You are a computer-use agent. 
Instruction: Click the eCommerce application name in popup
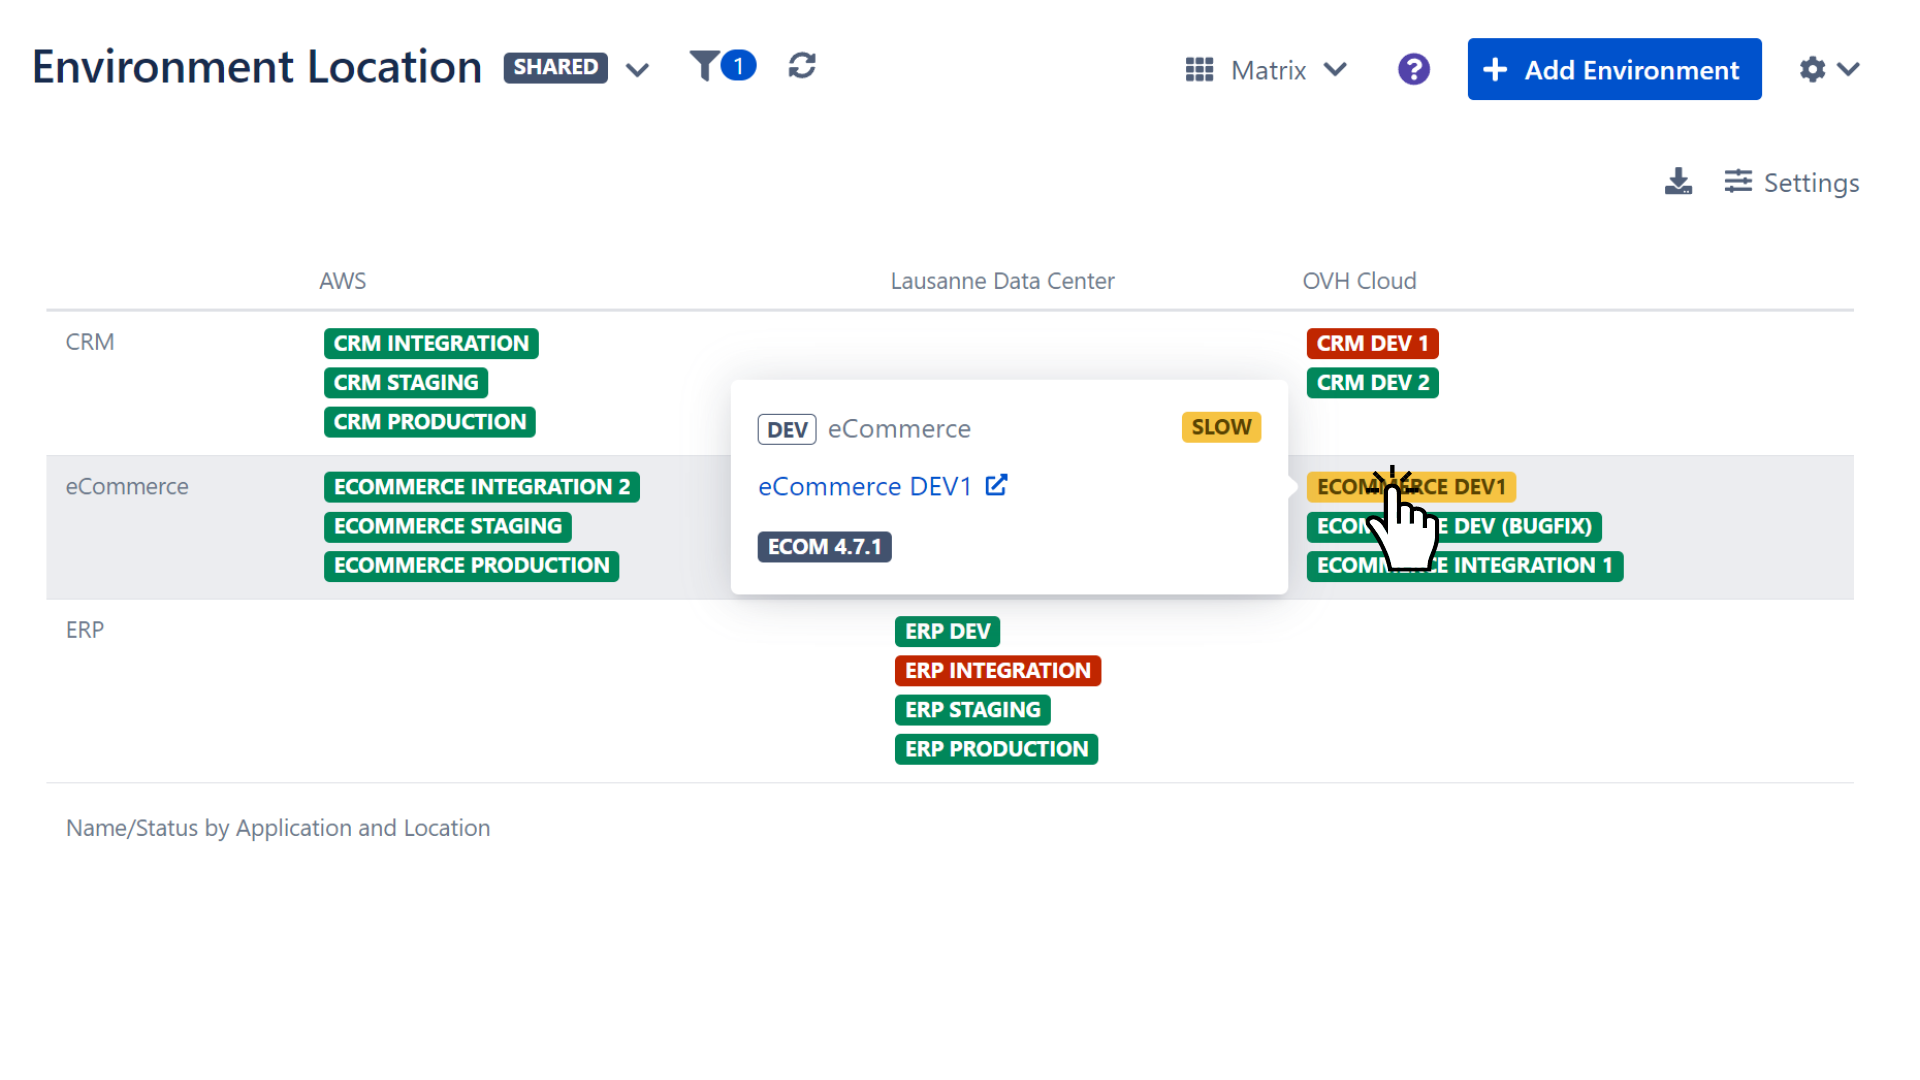point(899,429)
